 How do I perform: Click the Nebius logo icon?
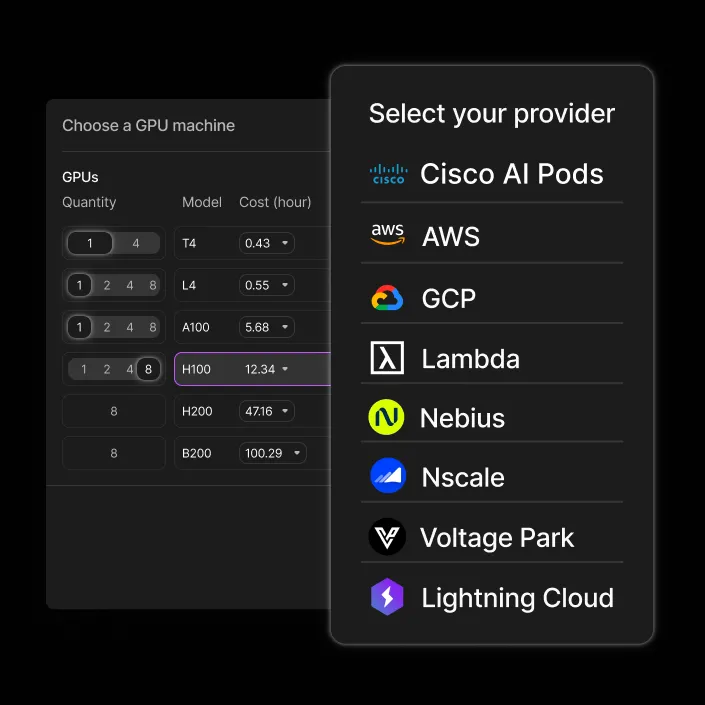386,417
